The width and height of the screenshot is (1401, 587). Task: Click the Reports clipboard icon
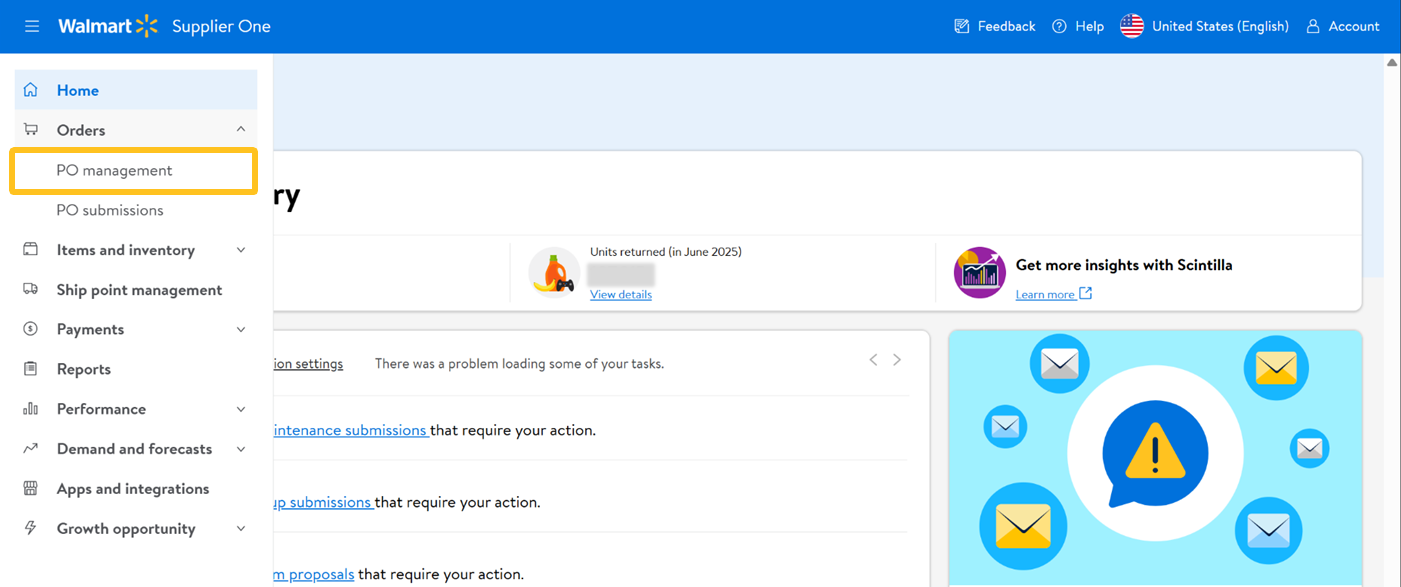pyautogui.click(x=31, y=369)
